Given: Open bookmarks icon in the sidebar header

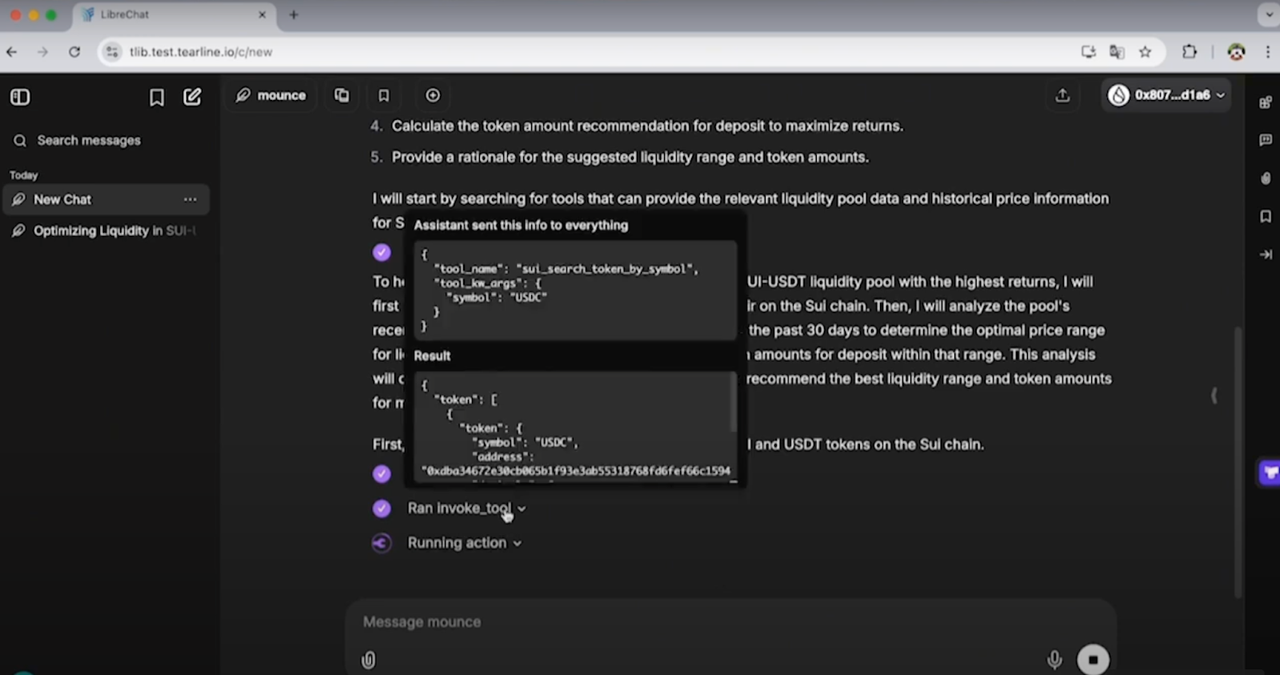Looking at the screenshot, I should [157, 97].
